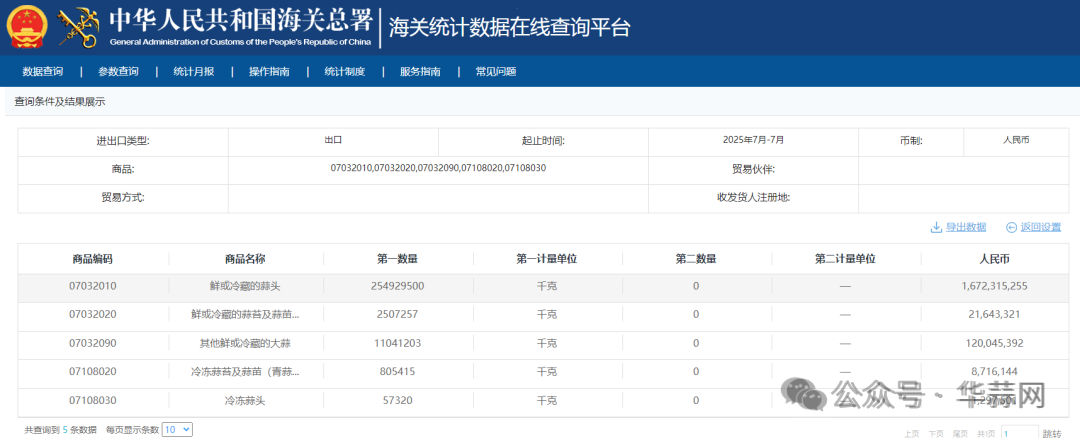Viewport: 1080px width, 438px height.
Task: Click quantity value 805415
Action: (x=397, y=371)
